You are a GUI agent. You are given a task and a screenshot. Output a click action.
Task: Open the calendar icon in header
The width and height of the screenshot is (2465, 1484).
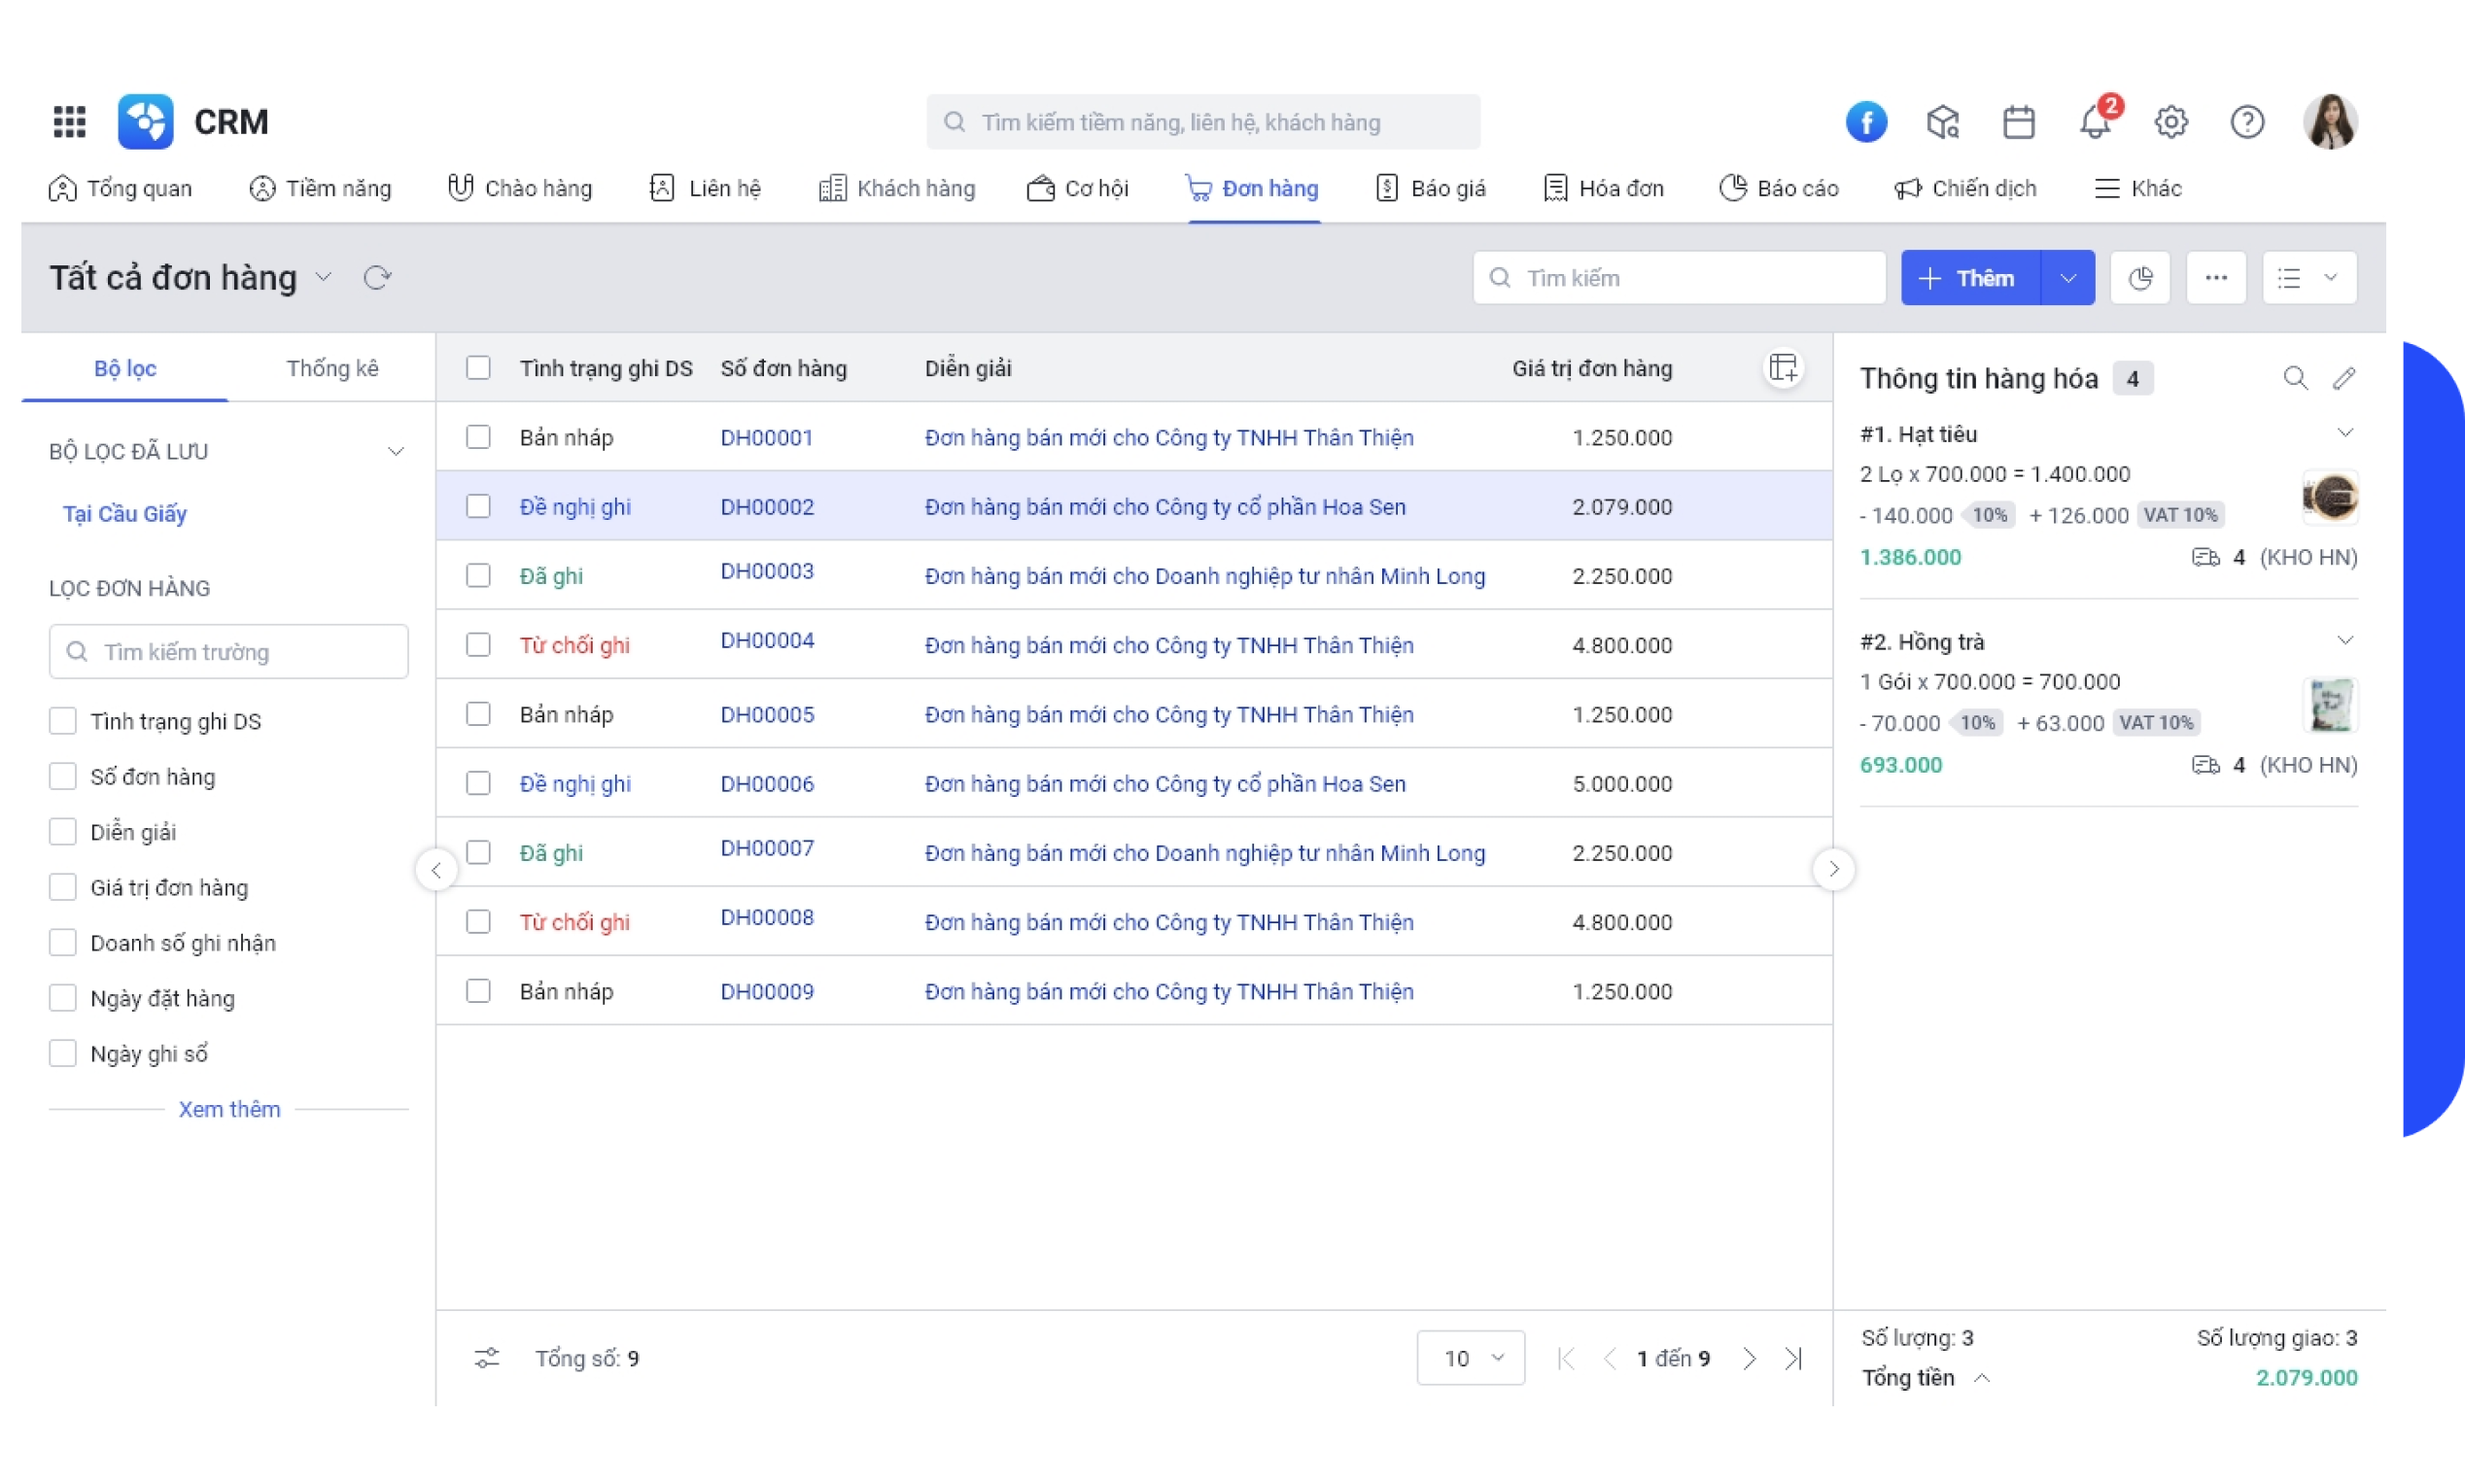pos(2018,122)
